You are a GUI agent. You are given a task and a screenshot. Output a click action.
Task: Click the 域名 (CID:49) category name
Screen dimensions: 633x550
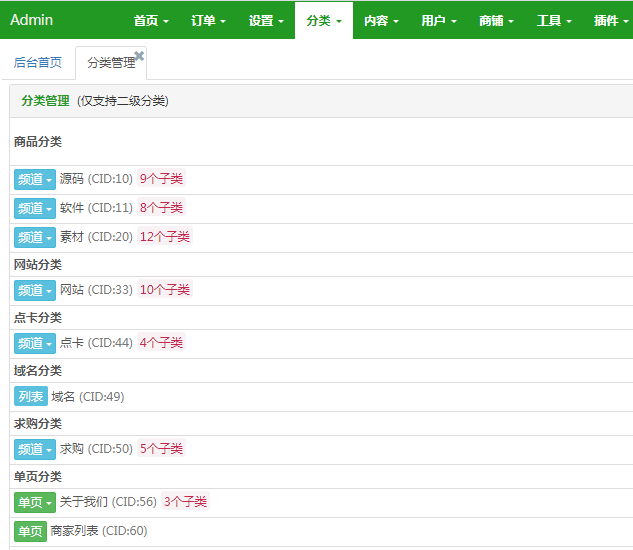88,397
